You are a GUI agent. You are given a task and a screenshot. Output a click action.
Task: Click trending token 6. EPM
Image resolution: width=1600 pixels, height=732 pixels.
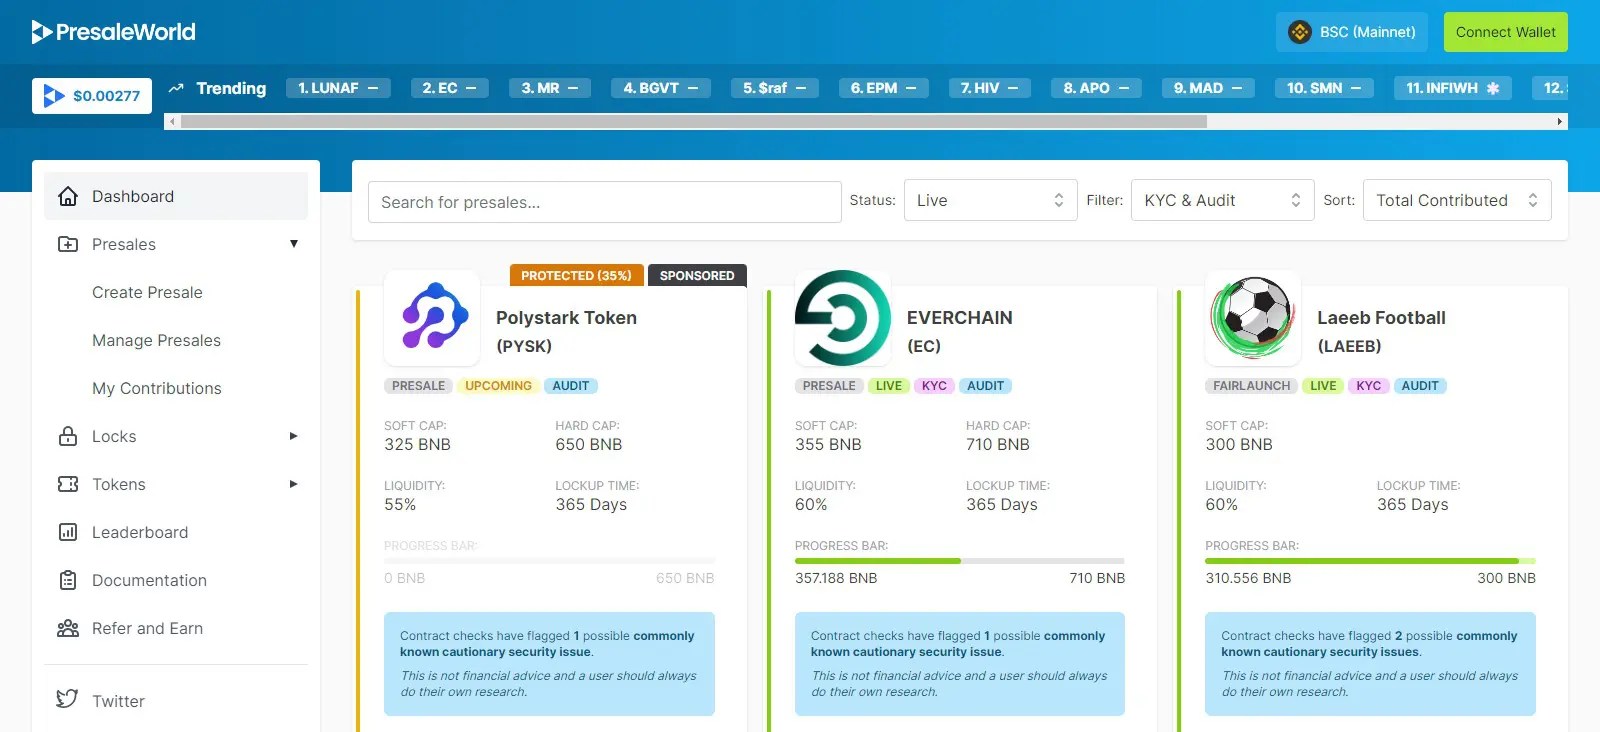point(884,88)
